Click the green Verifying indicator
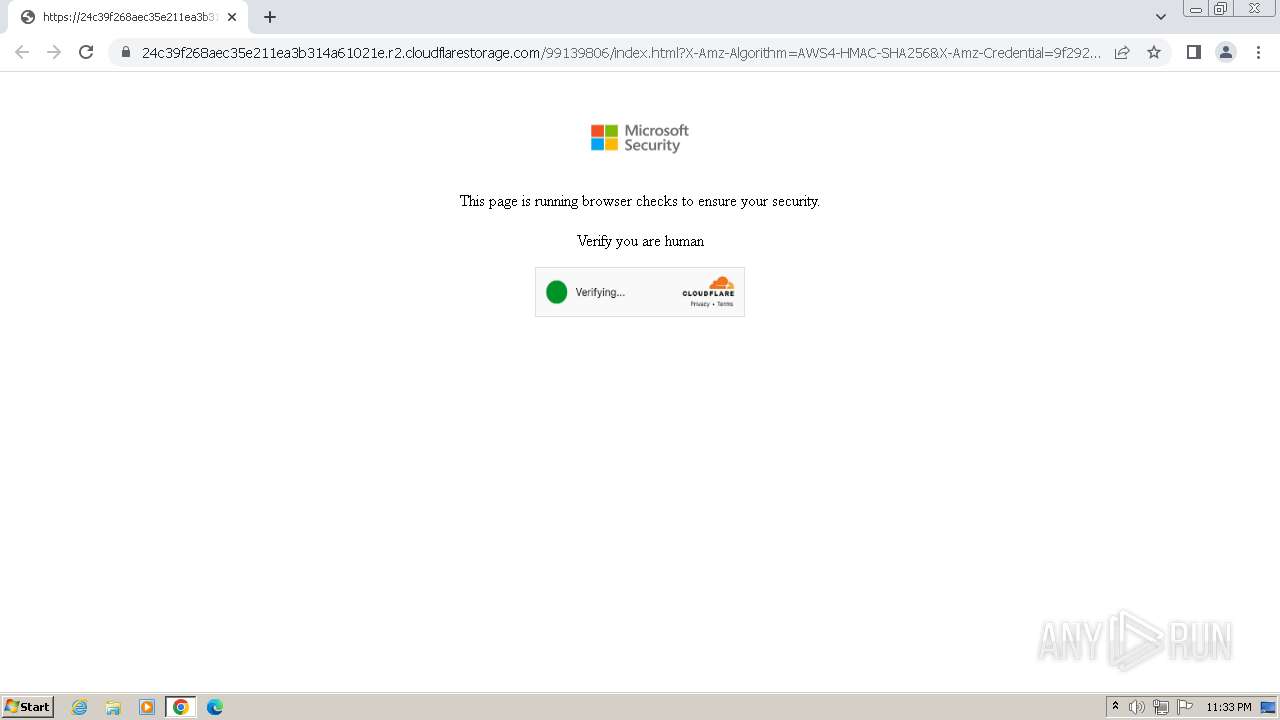 (x=557, y=292)
